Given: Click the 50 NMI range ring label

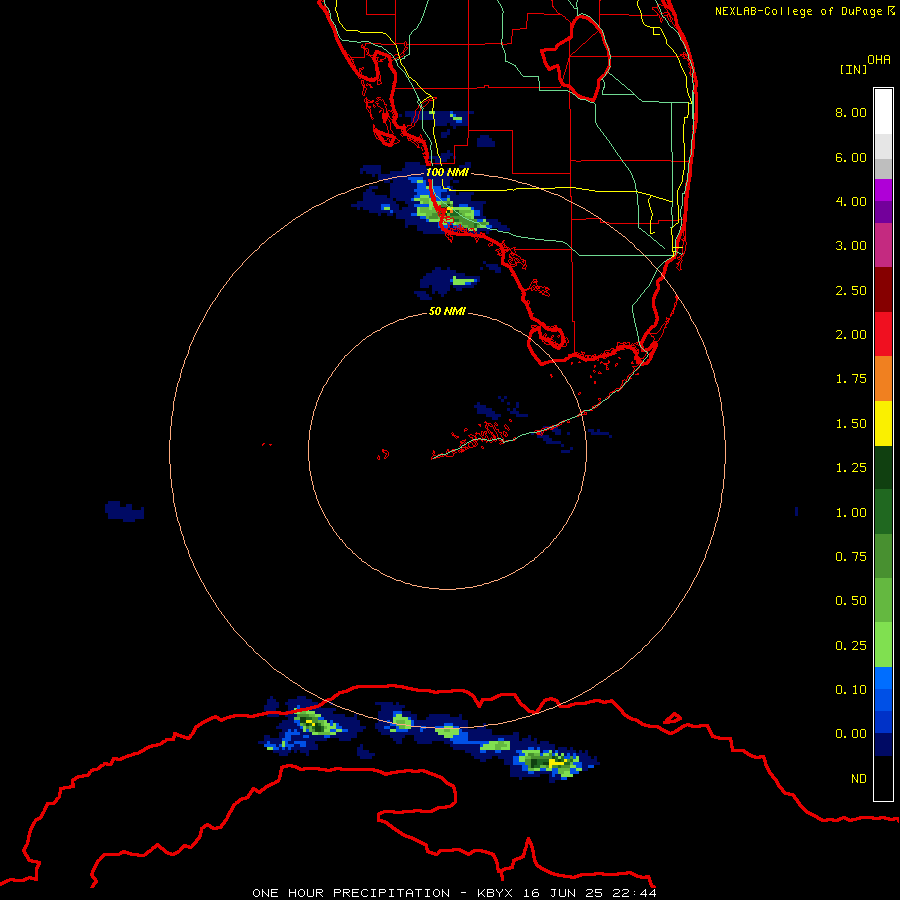Looking at the screenshot, I should coord(447,311).
